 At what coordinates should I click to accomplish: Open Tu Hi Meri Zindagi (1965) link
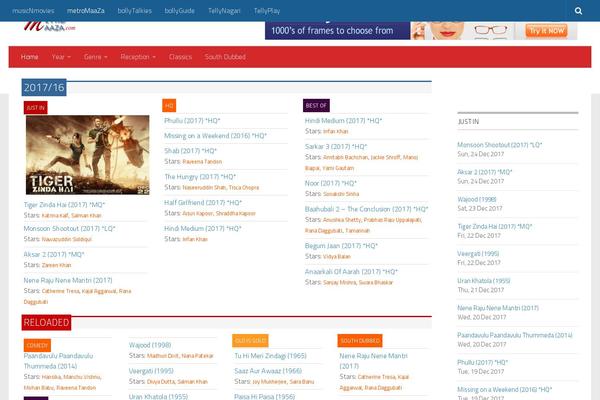(x=271, y=356)
